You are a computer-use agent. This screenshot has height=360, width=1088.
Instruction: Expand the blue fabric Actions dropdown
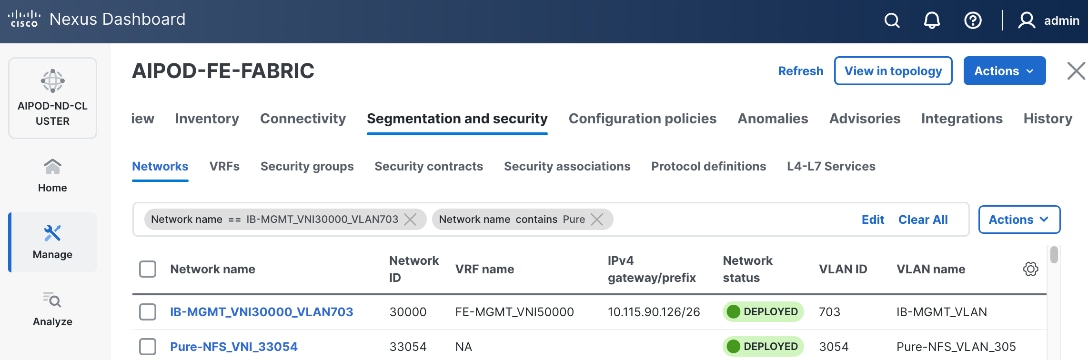pyautogui.click(x=1004, y=71)
